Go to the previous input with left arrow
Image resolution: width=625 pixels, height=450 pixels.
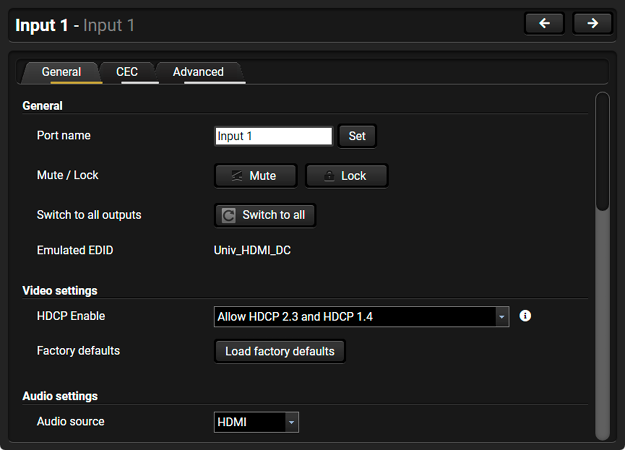tap(544, 23)
